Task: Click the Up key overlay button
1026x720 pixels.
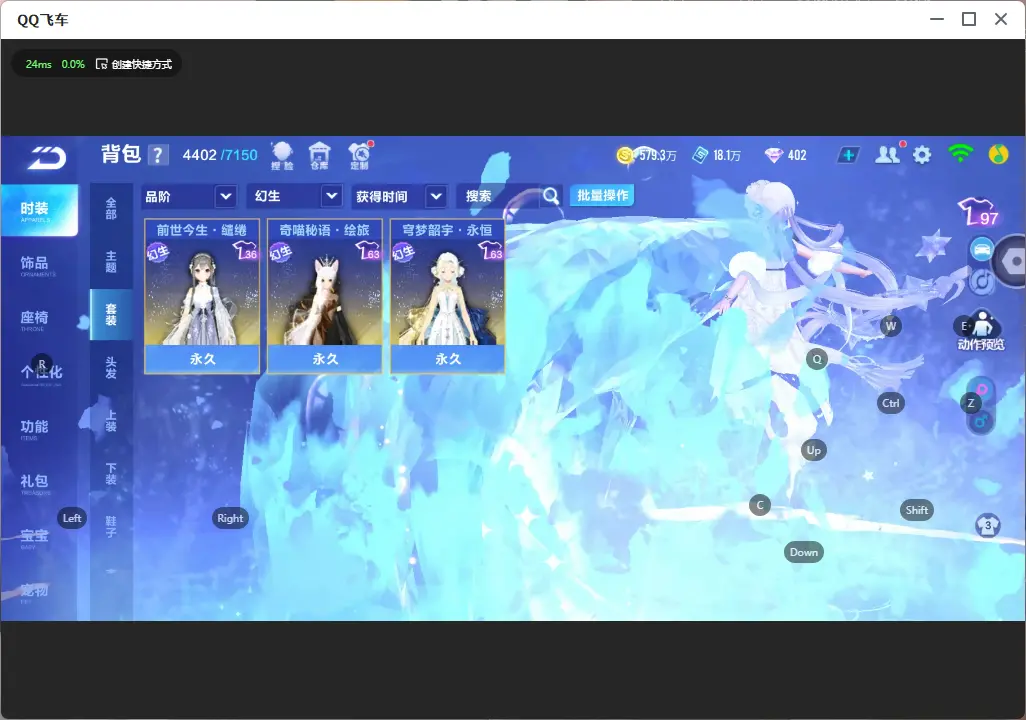Action: coord(813,450)
